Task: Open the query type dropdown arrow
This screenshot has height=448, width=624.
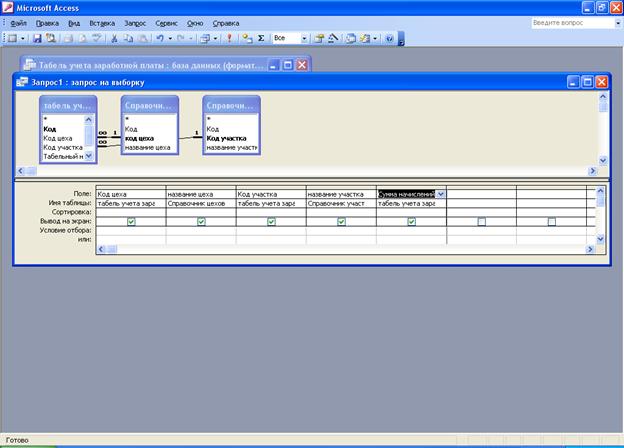Action: click(216, 39)
